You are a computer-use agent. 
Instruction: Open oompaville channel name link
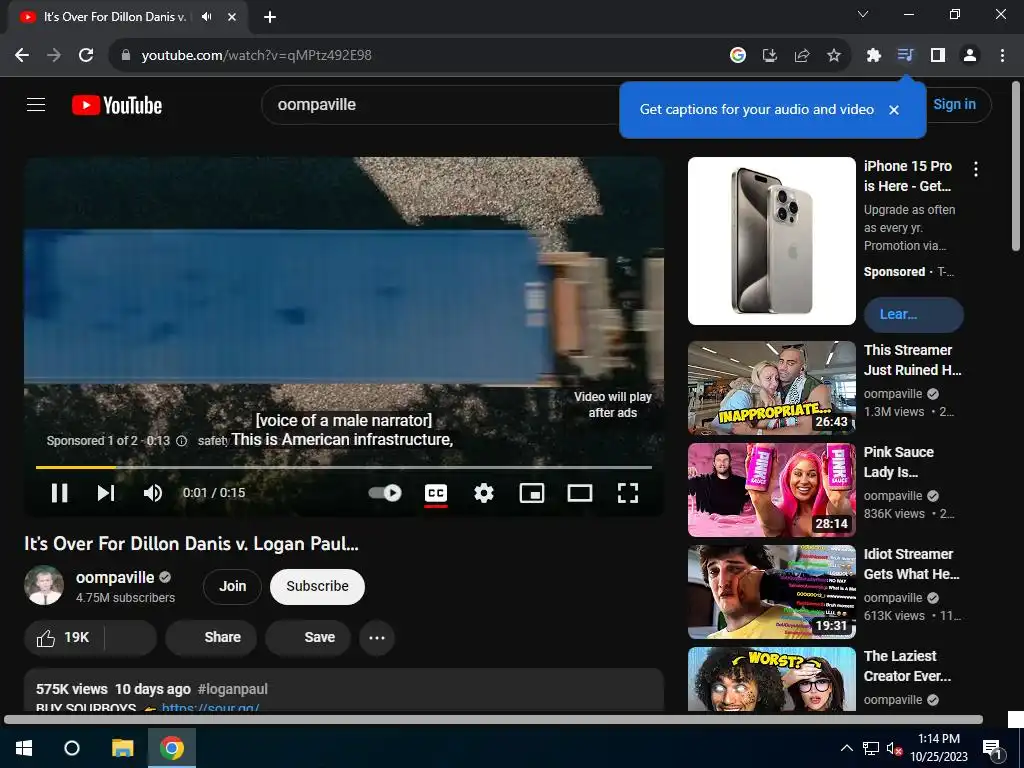115,577
